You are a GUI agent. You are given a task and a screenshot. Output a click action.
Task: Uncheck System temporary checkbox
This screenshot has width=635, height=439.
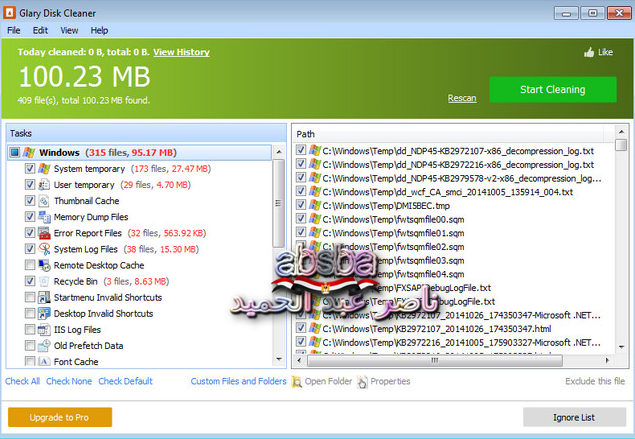30,168
